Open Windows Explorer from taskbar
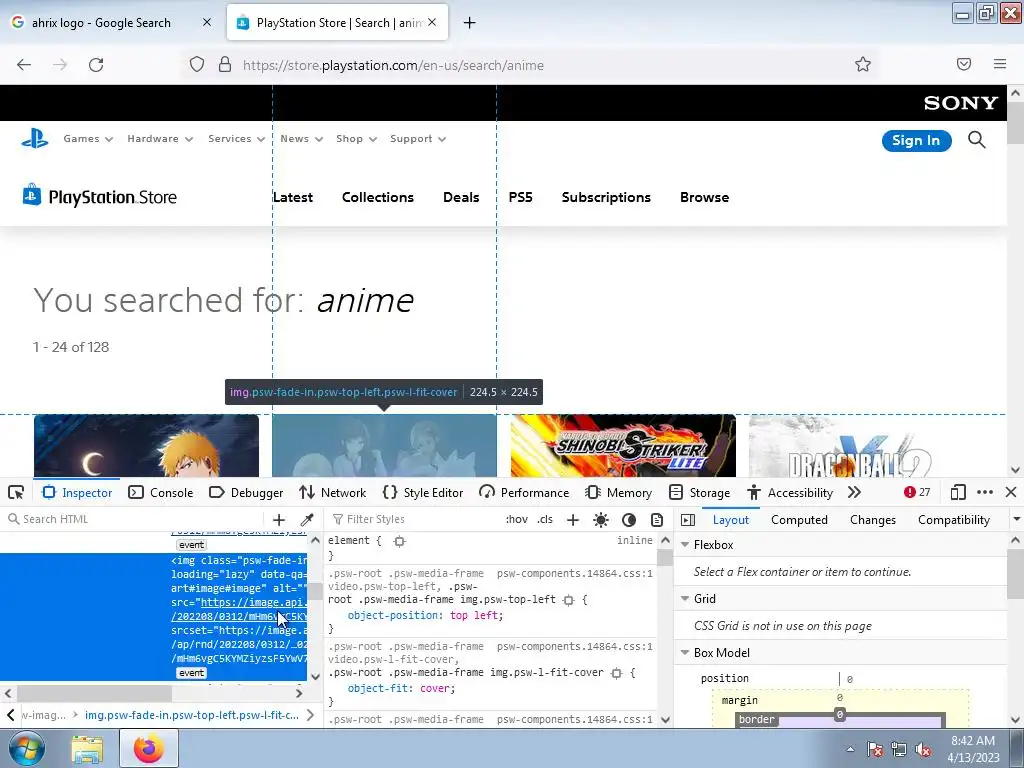Image resolution: width=1024 pixels, height=768 pixels. (x=87, y=748)
